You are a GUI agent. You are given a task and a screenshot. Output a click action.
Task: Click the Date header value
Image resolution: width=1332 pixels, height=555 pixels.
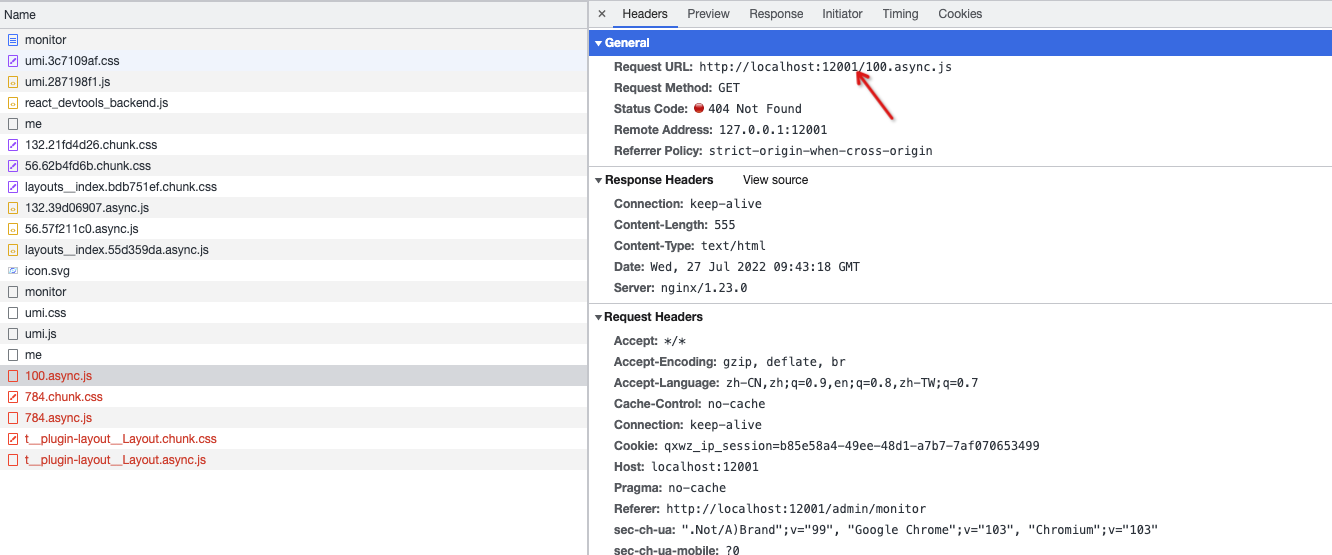[755, 267]
